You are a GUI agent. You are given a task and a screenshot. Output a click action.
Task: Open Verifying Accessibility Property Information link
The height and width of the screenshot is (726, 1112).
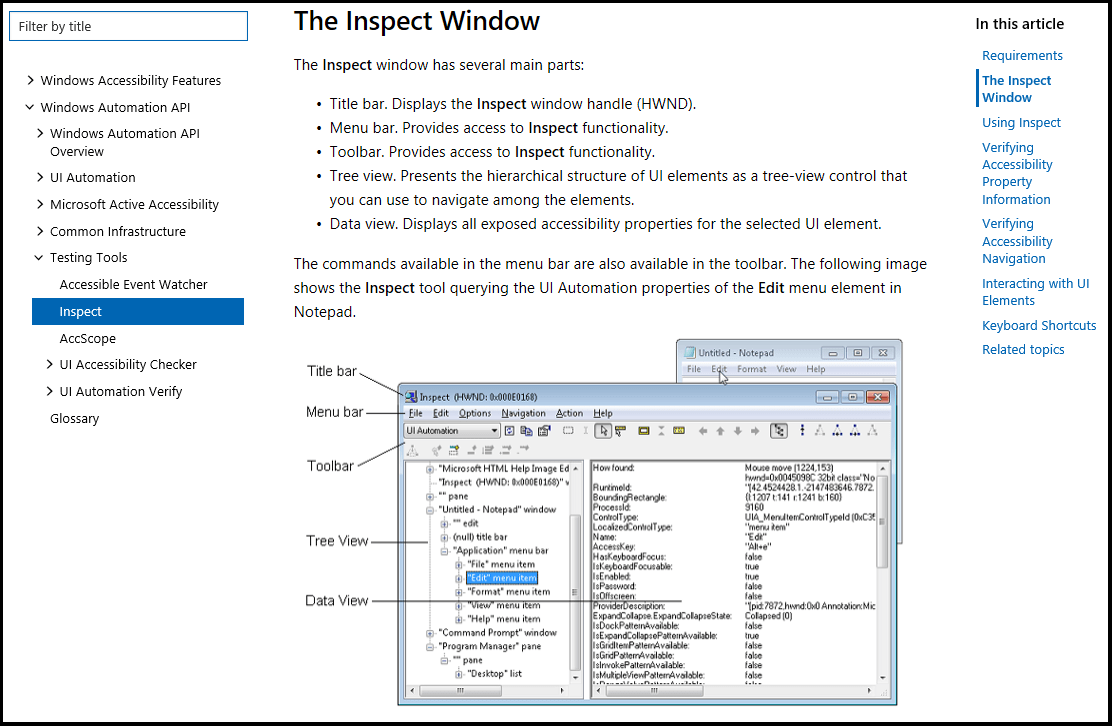click(1017, 174)
